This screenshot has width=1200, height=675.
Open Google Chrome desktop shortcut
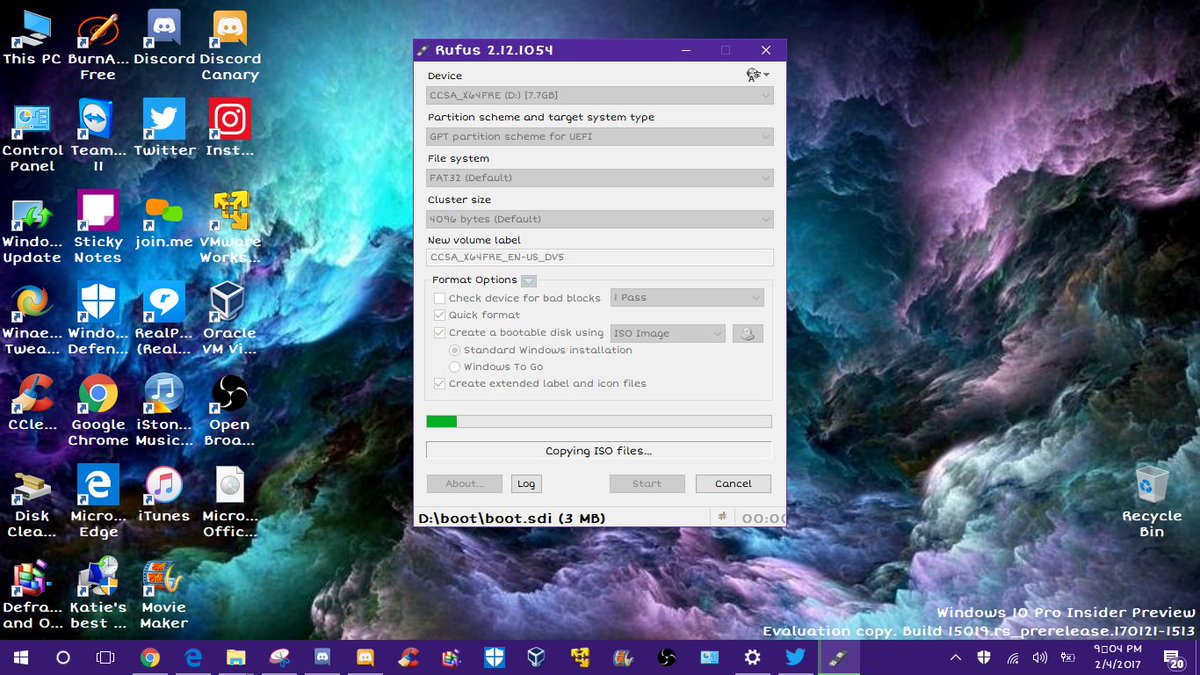click(x=98, y=411)
